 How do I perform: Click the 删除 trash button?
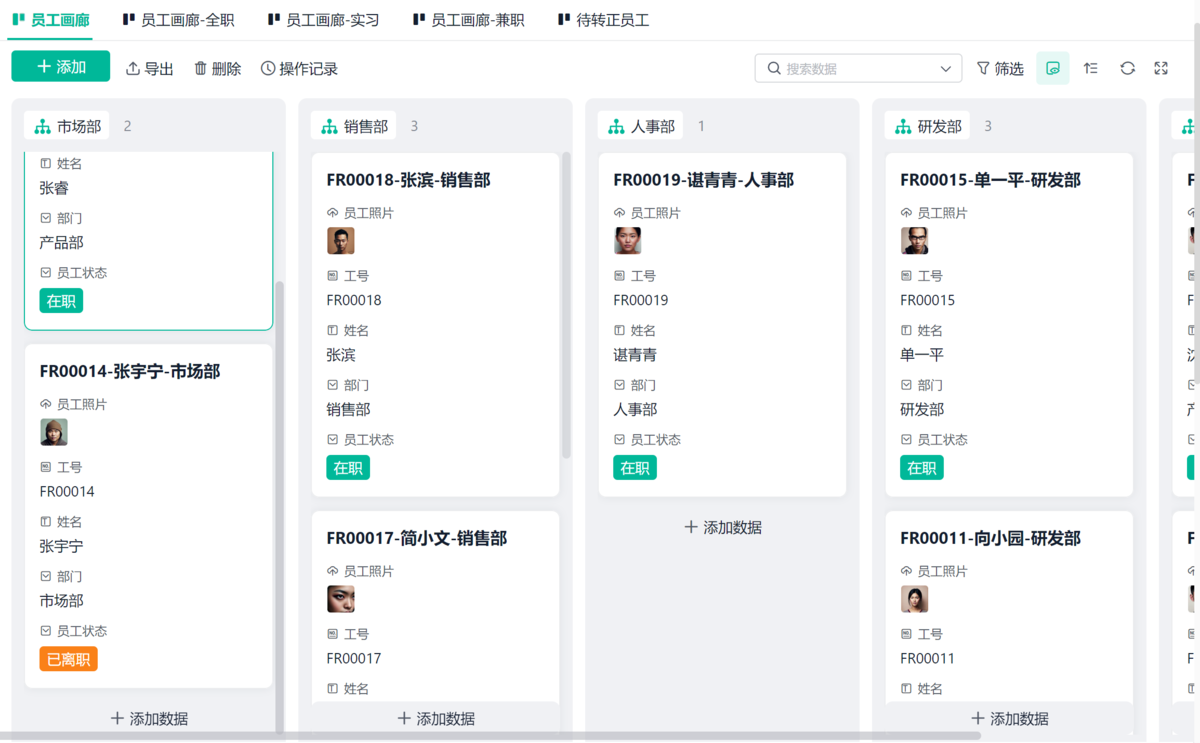[218, 68]
